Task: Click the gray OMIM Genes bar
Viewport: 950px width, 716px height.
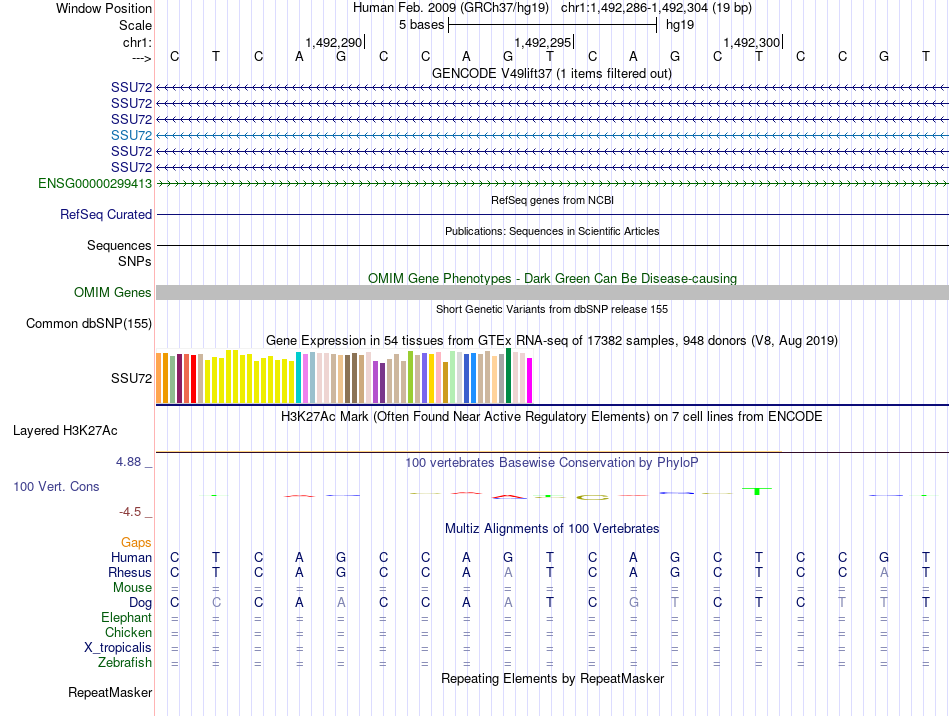Action: click(x=552, y=293)
